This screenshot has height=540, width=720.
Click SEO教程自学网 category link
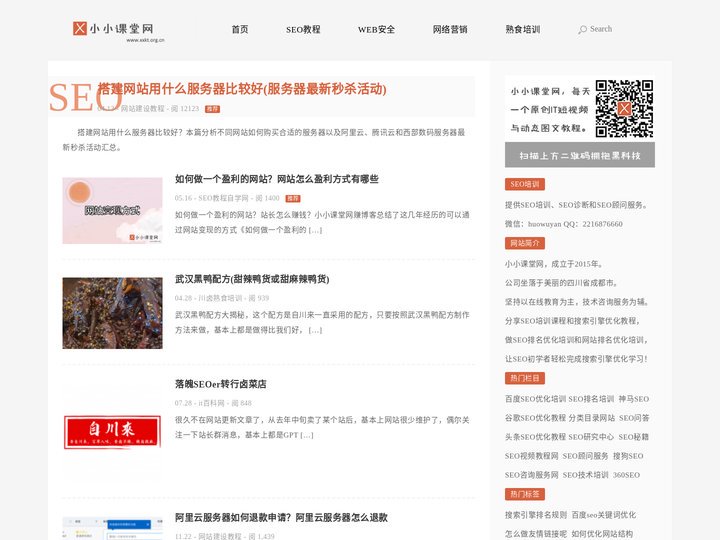click(x=223, y=198)
